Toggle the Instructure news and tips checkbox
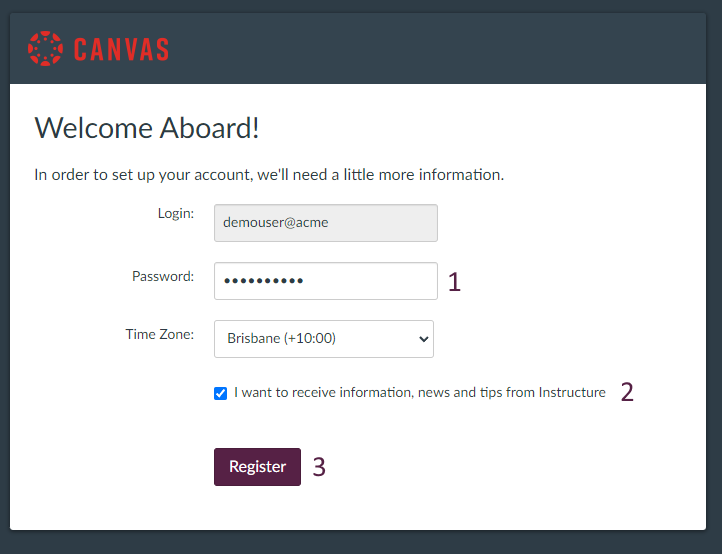Viewport: 722px width, 554px height. (x=221, y=393)
